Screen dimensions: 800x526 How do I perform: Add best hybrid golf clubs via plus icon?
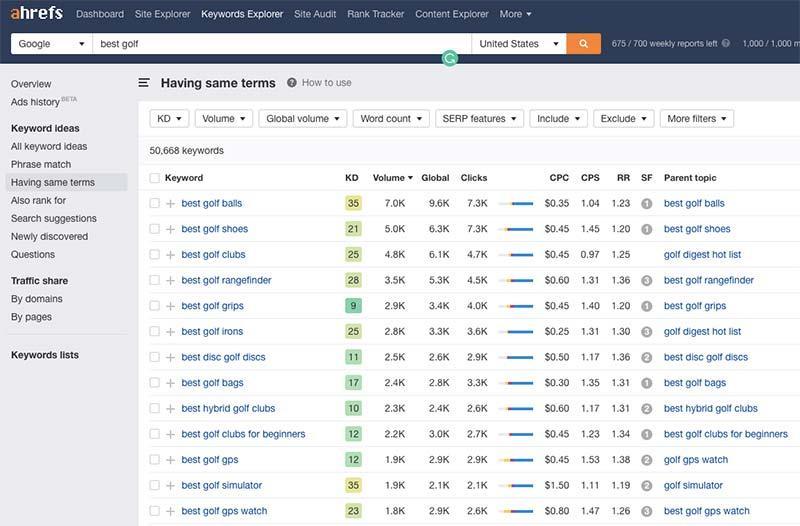tap(170, 409)
